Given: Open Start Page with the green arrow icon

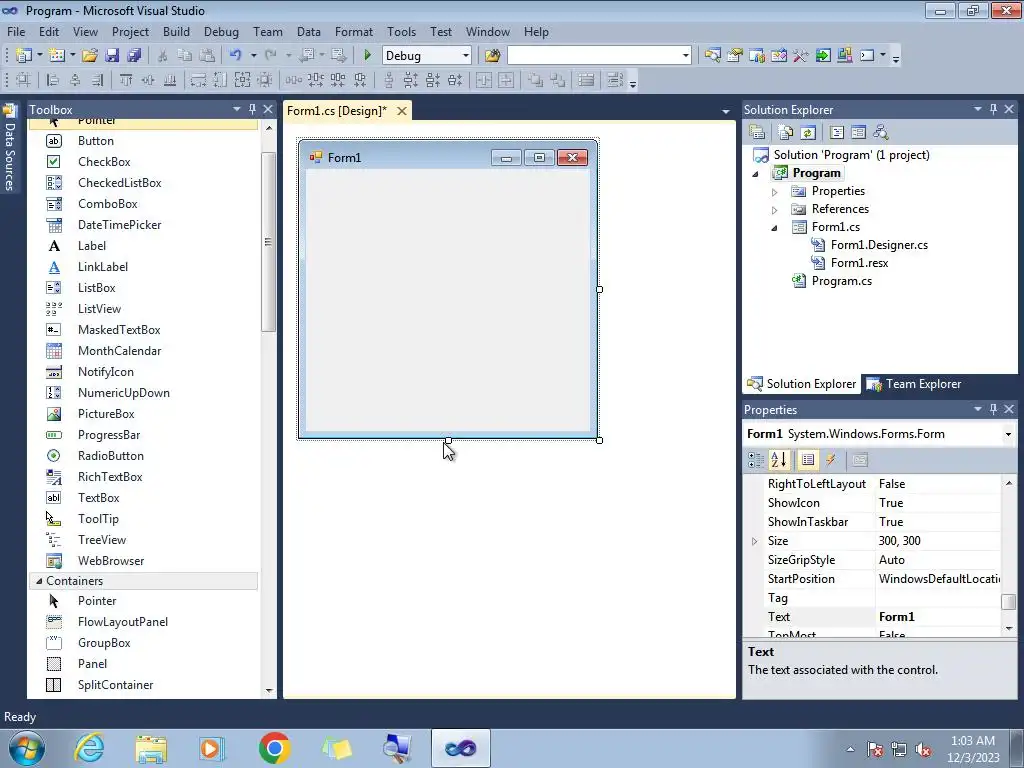Looking at the screenshot, I should tap(823, 56).
